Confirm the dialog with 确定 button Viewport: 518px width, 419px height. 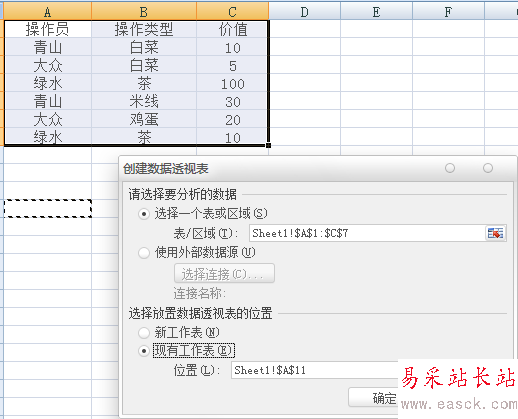click(x=373, y=397)
